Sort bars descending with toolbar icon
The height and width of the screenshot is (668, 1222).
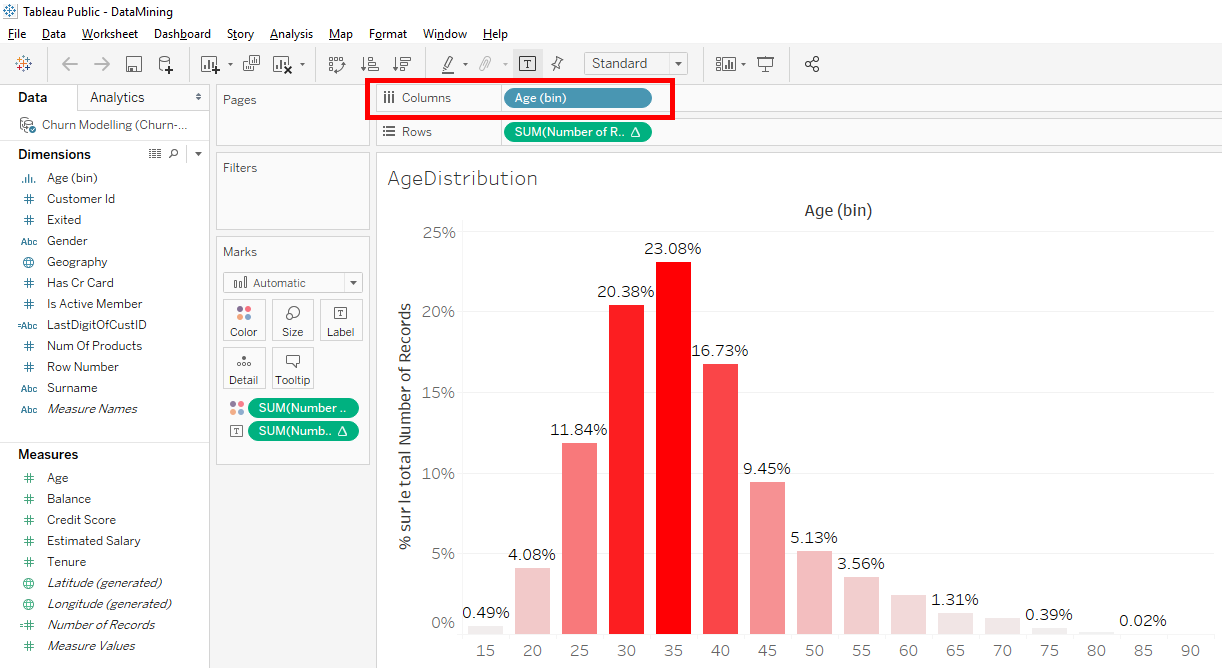(x=402, y=64)
